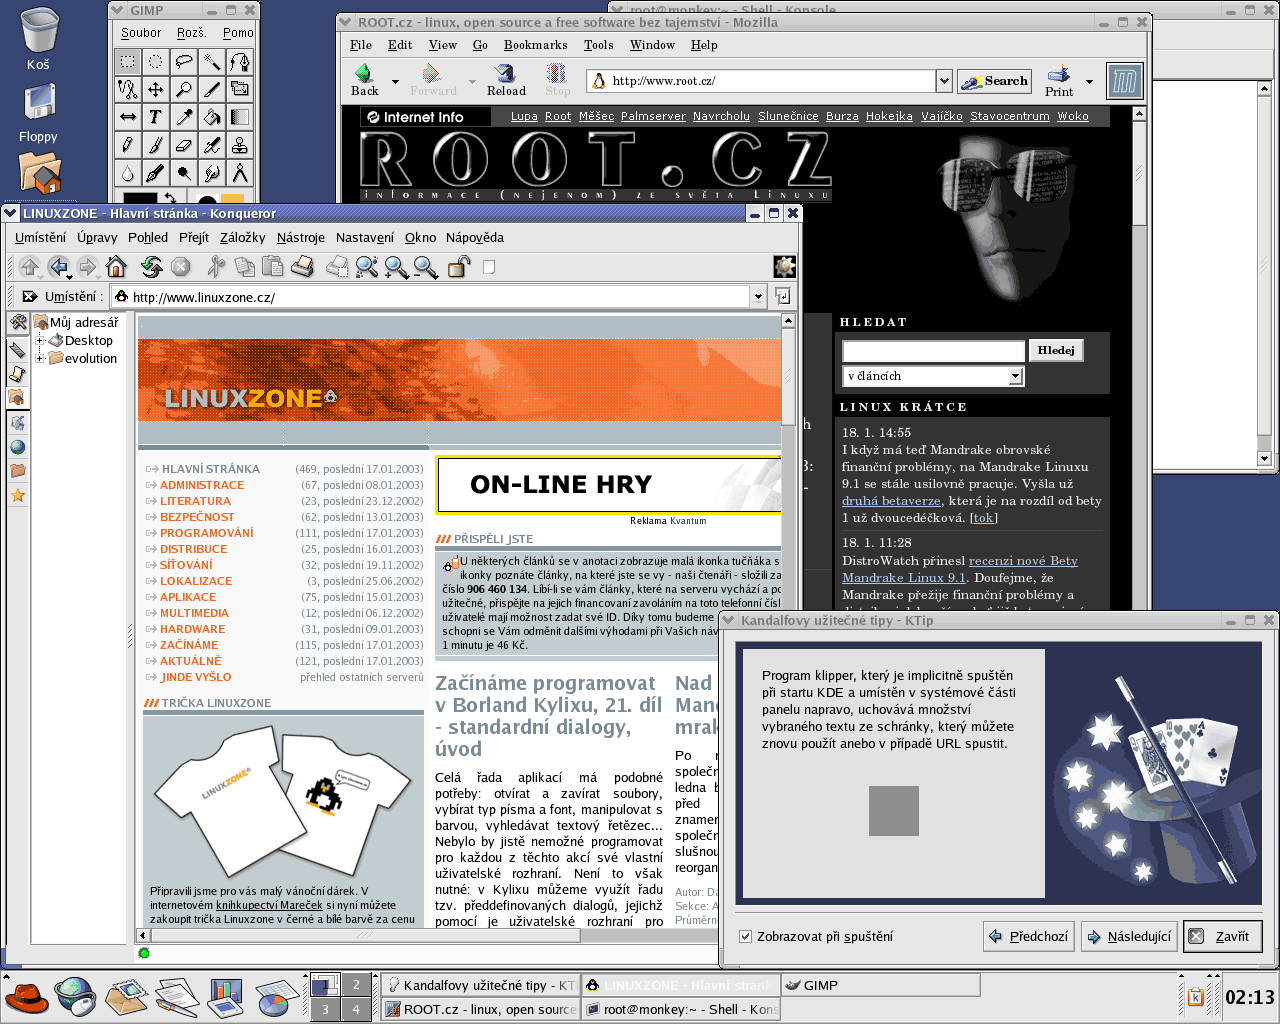
Task: Open Konqueror location bar history dropdown
Action: point(758,296)
